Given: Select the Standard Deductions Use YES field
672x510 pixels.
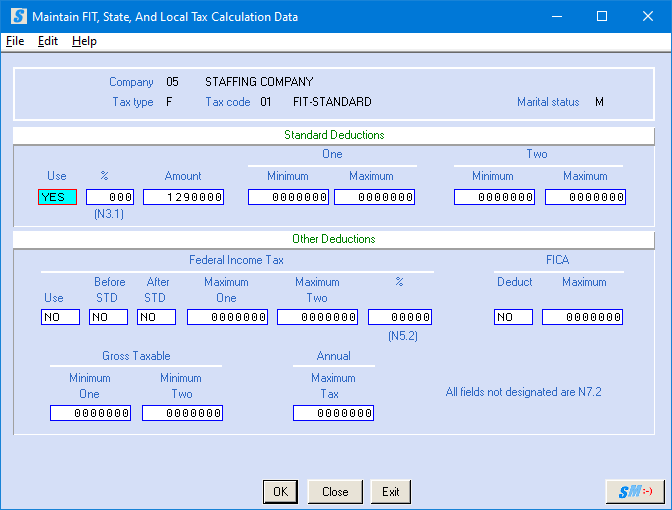Looking at the screenshot, I should tap(57, 197).
